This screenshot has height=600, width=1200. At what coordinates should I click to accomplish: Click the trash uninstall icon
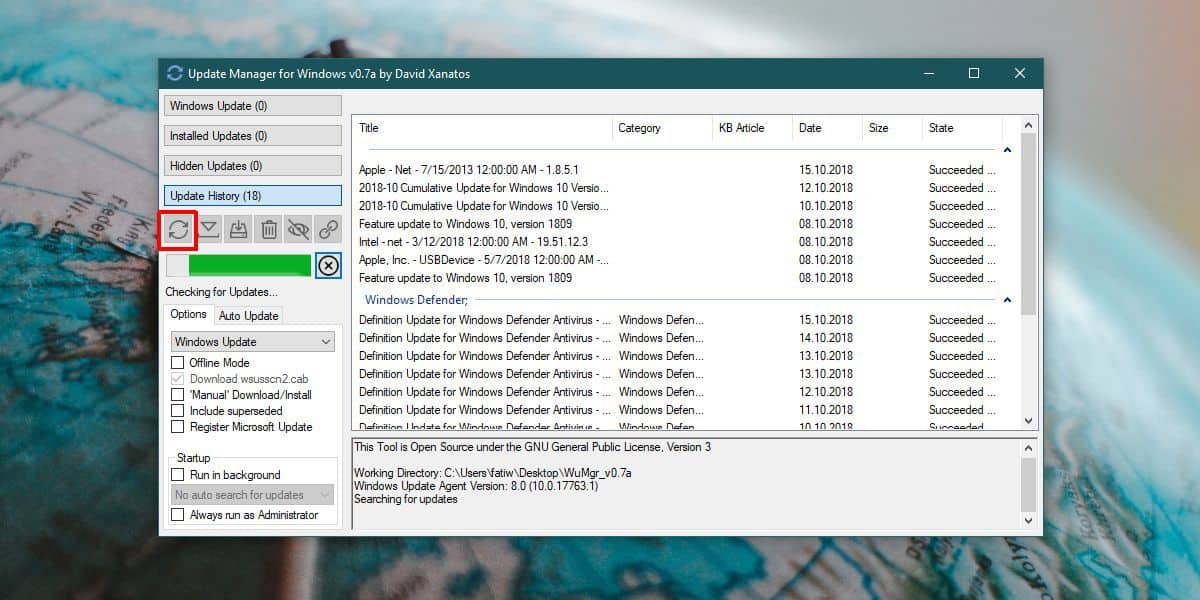pyautogui.click(x=269, y=229)
